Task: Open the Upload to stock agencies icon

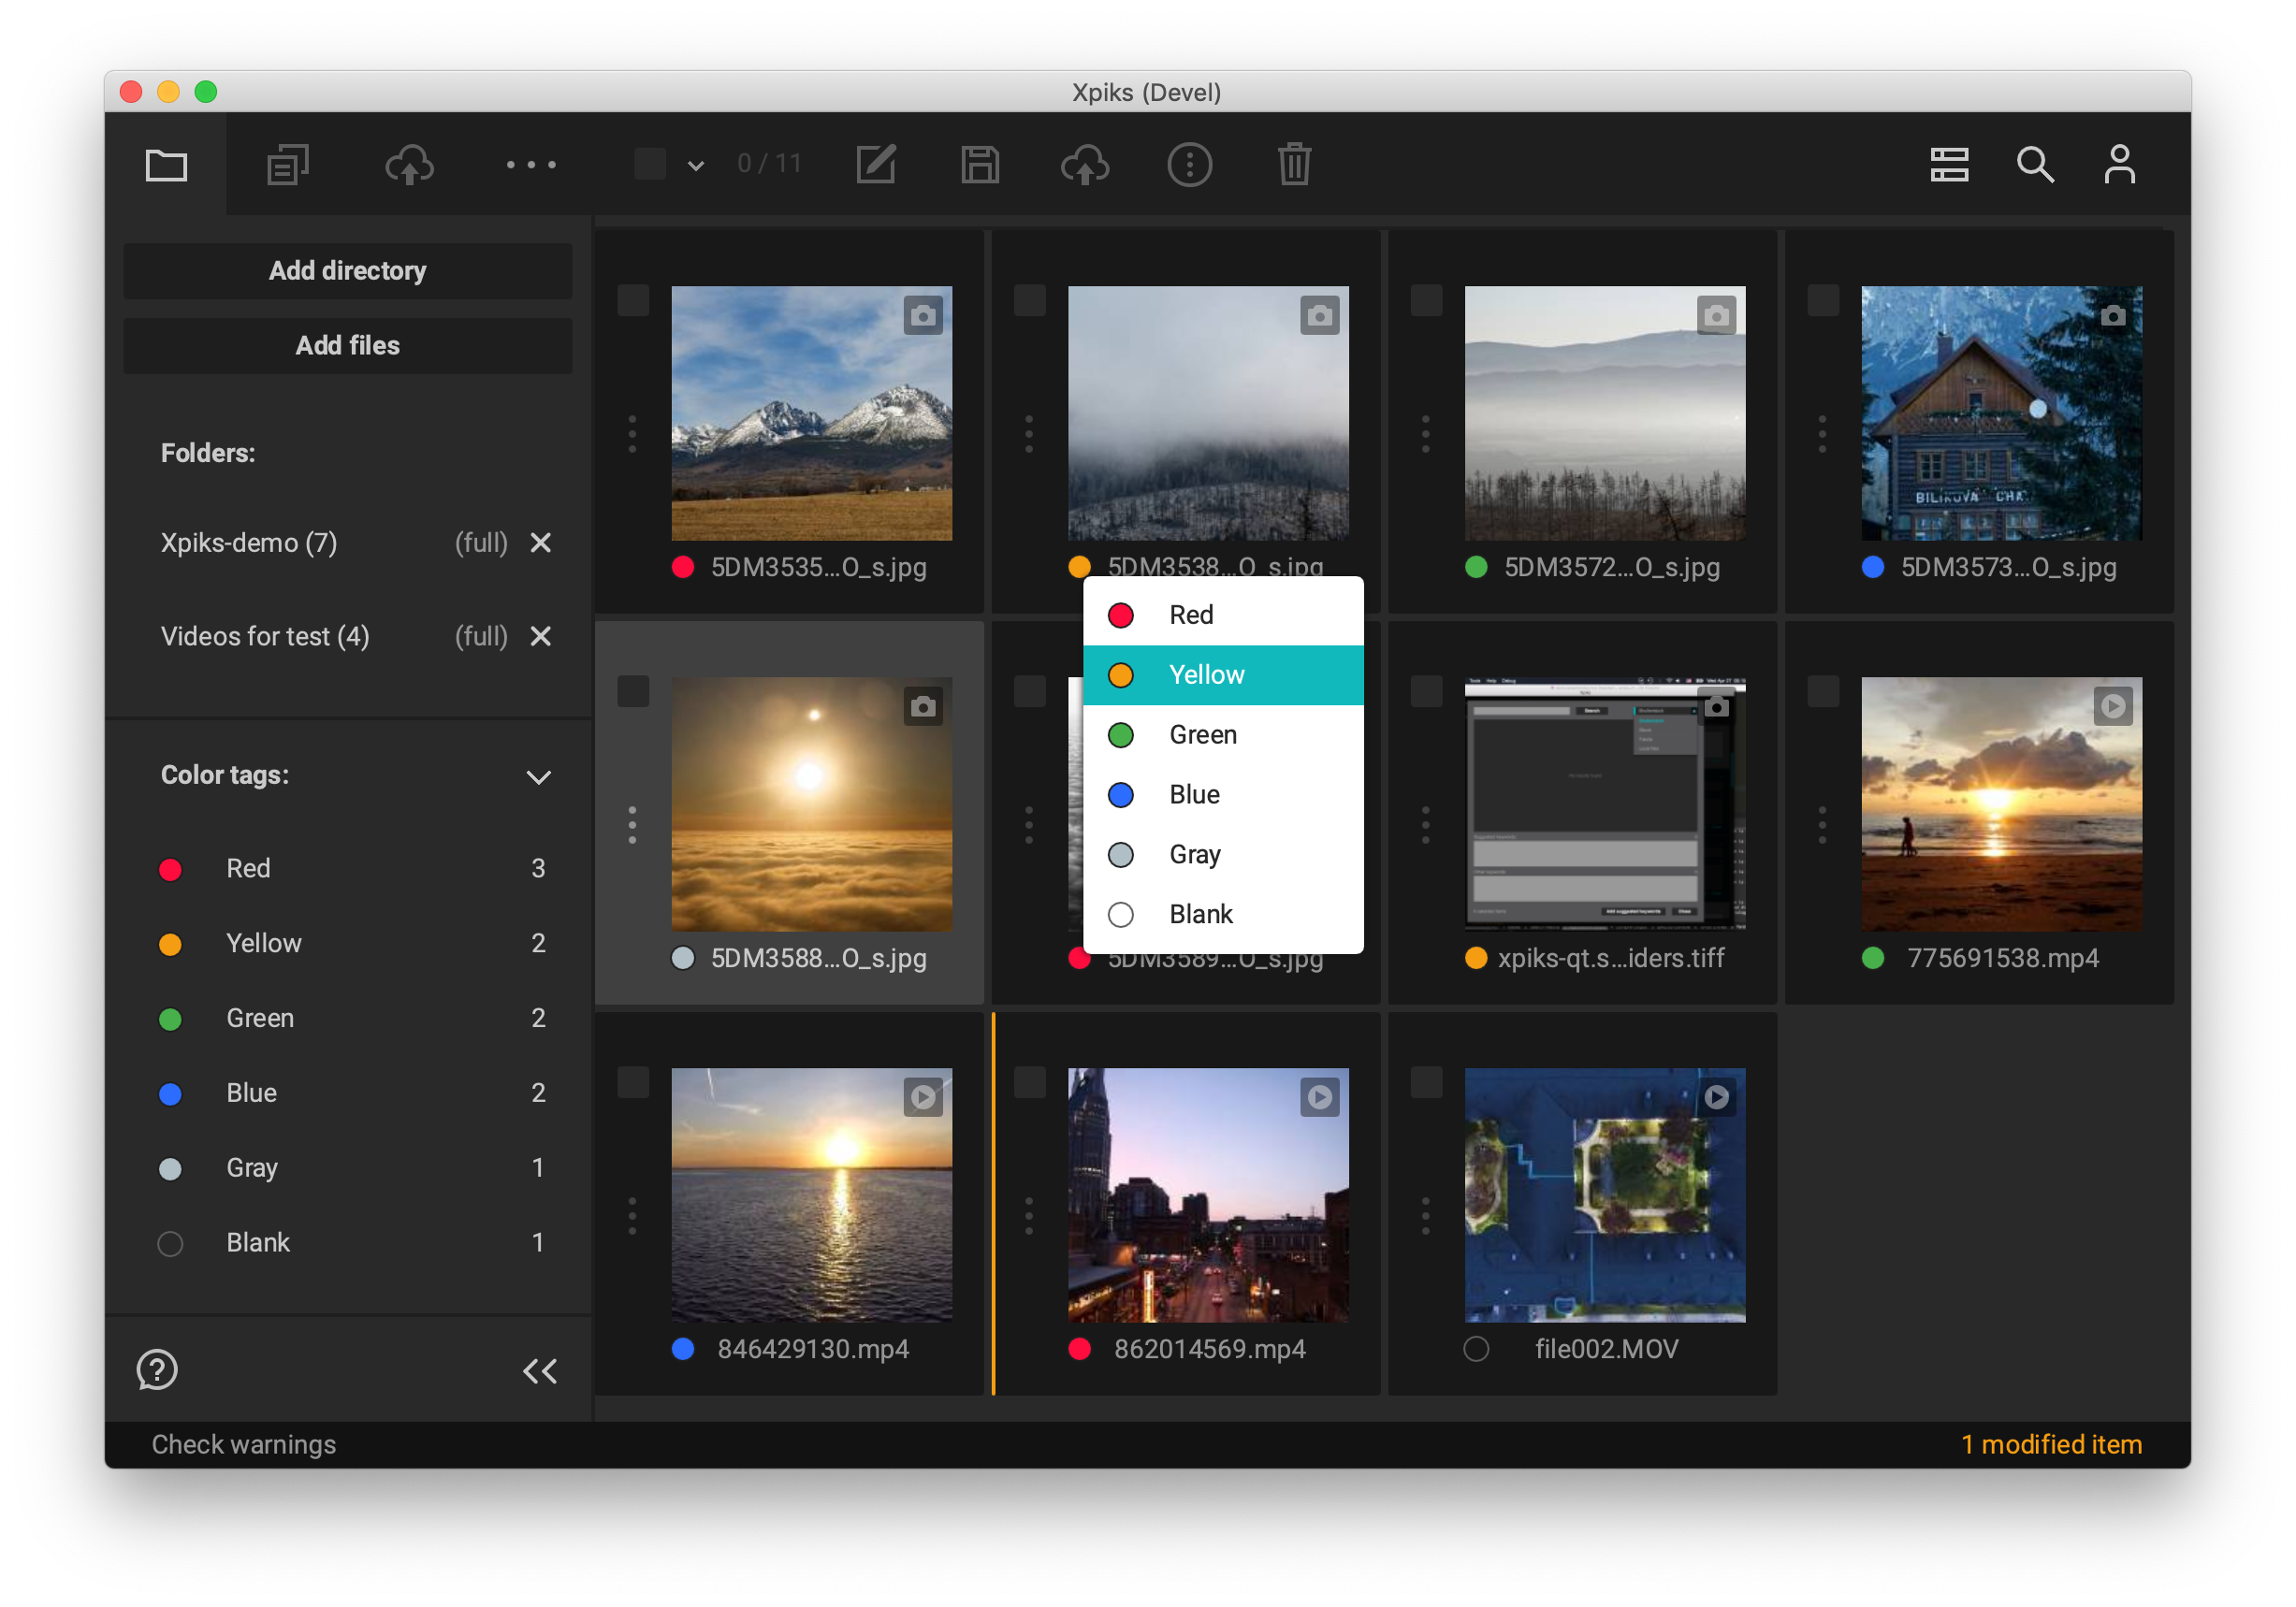Action: click(x=1086, y=164)
